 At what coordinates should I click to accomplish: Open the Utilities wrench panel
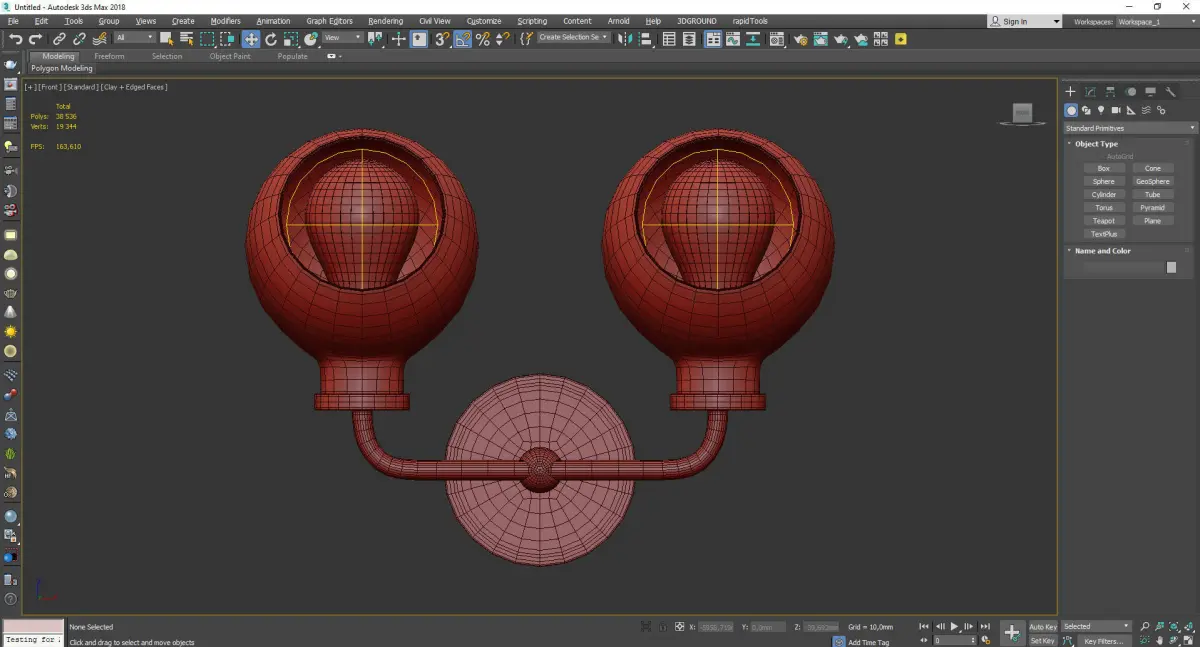pos(1170,92)
